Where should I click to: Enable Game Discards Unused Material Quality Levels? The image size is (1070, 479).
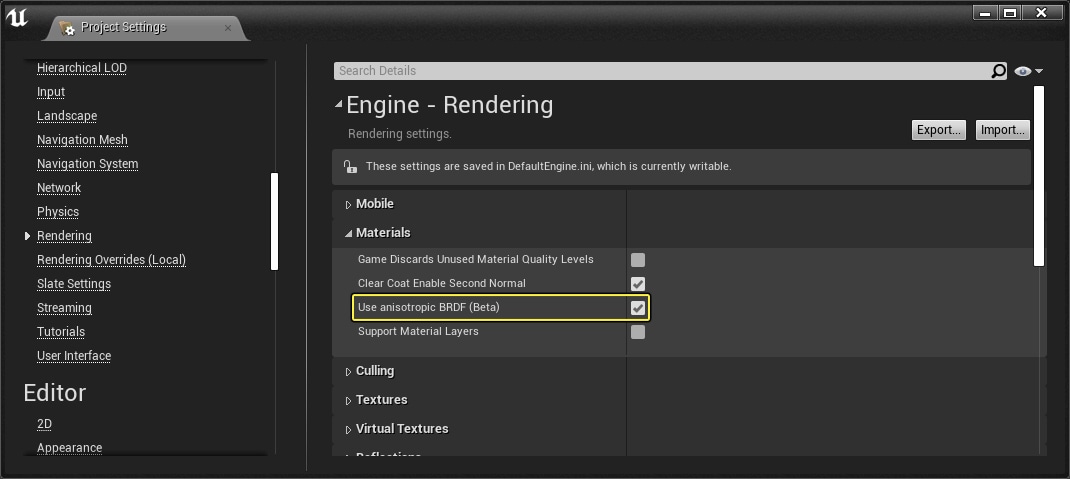click(x=638, y=260)
